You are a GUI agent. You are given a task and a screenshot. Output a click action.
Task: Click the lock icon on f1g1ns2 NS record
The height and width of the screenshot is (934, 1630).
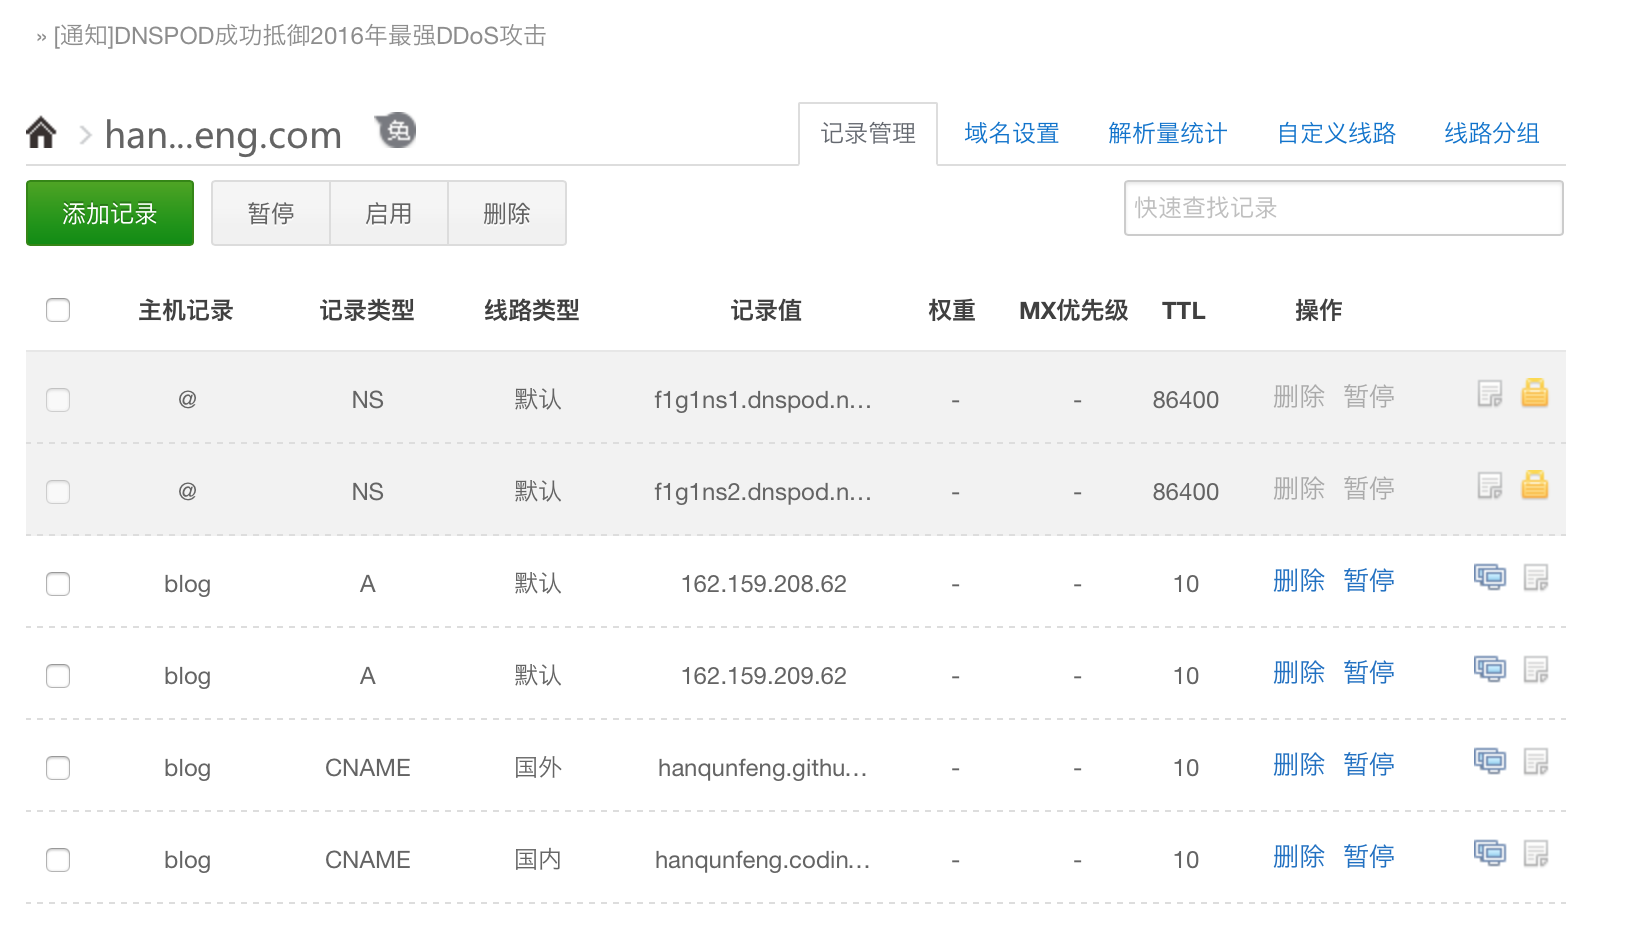pos(1535,485)
